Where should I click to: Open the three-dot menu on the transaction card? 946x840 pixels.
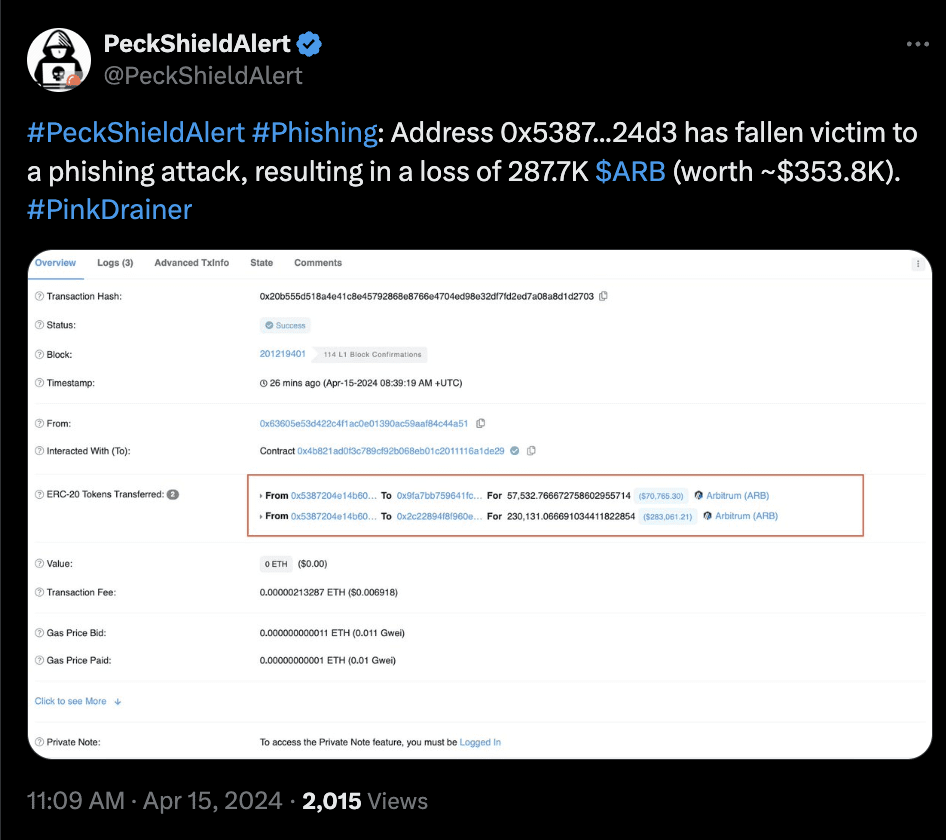(x=917, y=262)
